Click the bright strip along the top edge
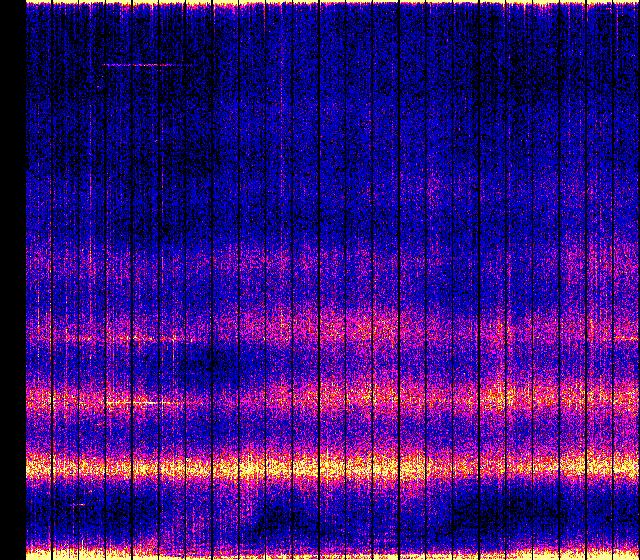 [x=330, y=4]
